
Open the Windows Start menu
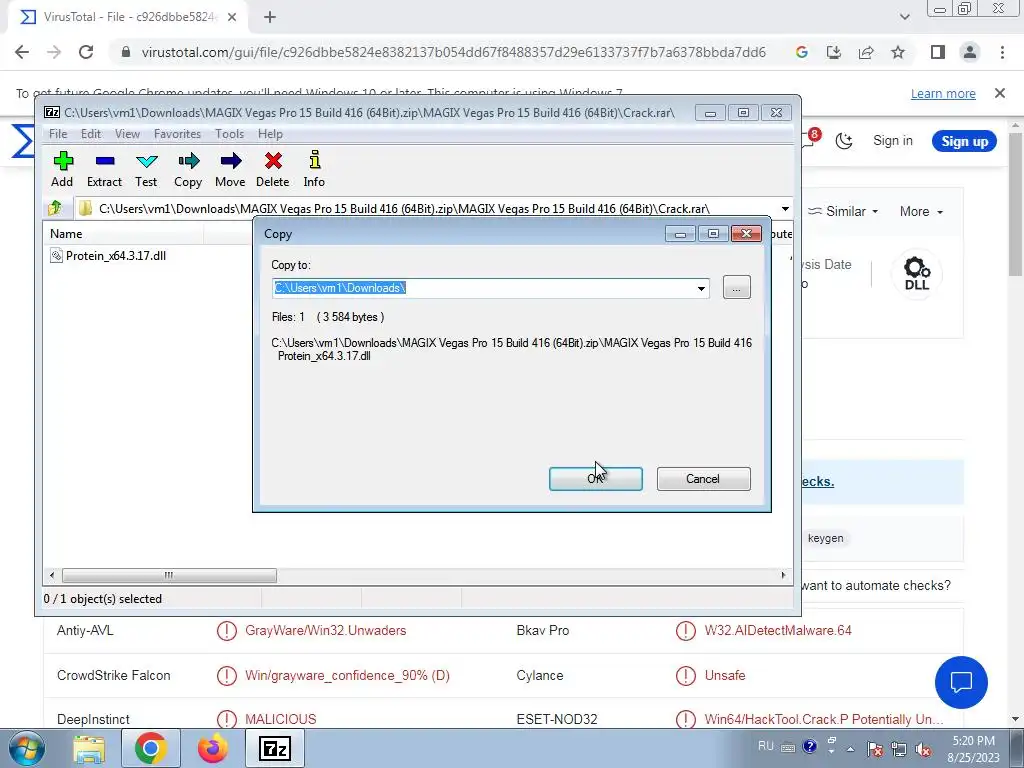(27, 748)
